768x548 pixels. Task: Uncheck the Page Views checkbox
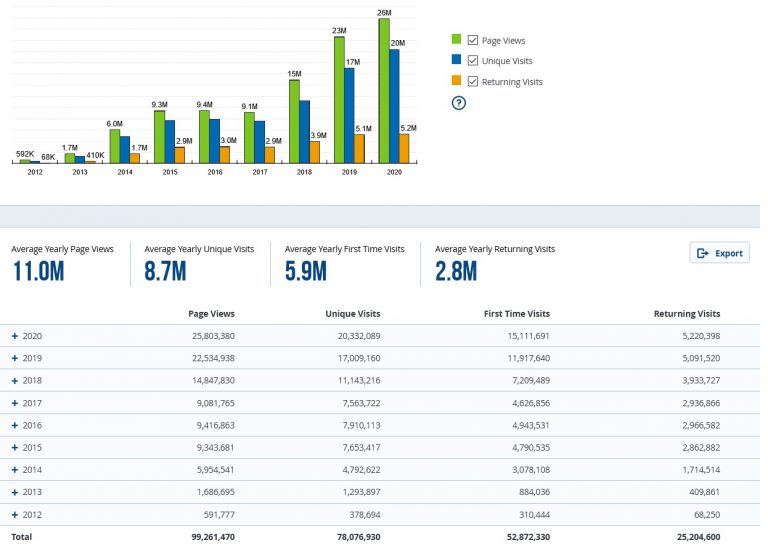[473, 40]
